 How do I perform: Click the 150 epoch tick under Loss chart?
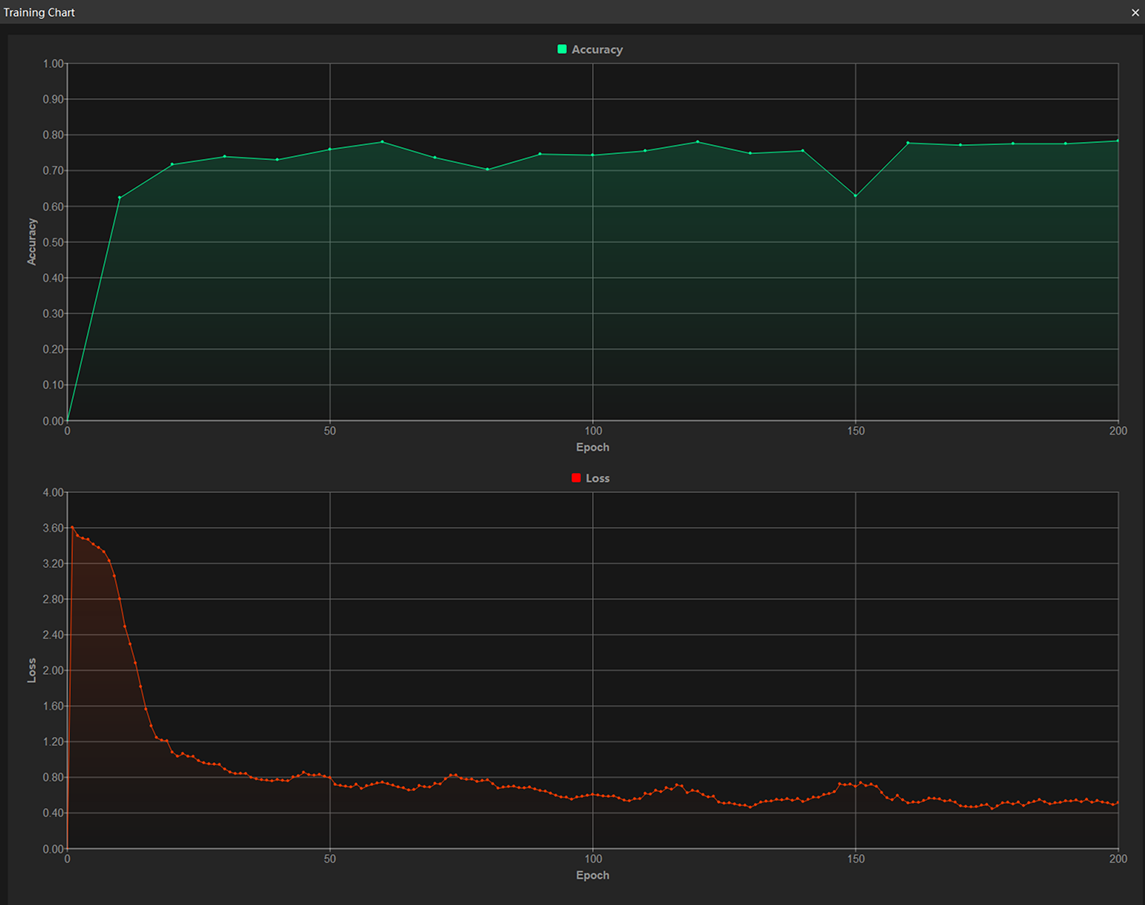(x=856, y=859)
